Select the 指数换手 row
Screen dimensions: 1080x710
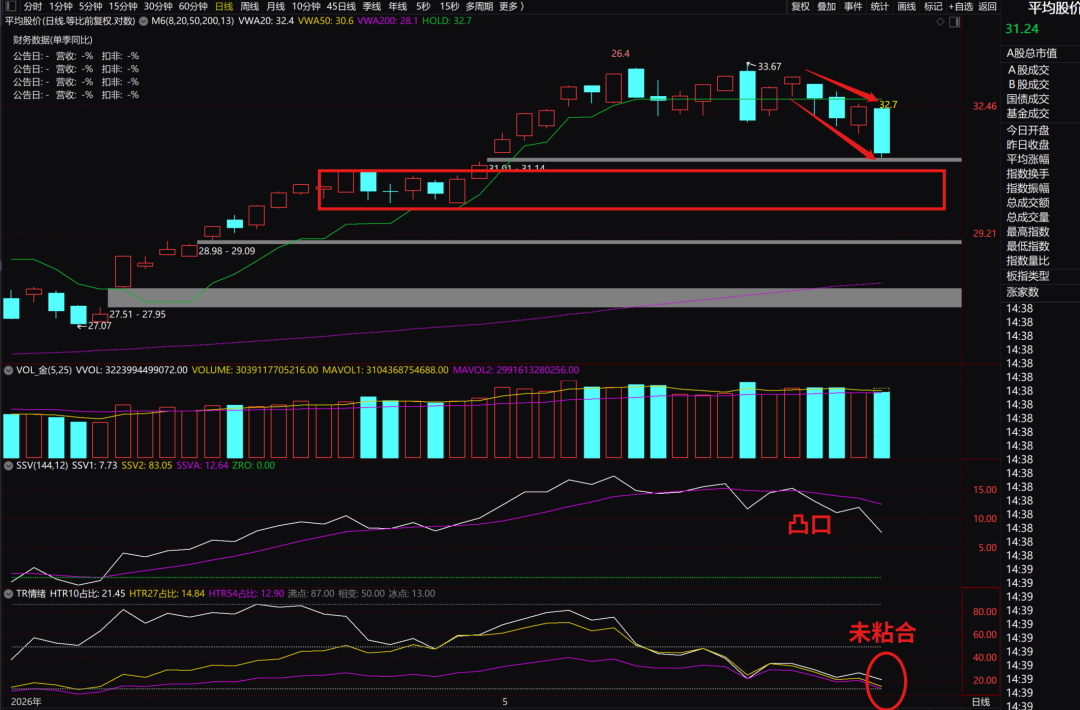click(x=1028, y=174)
